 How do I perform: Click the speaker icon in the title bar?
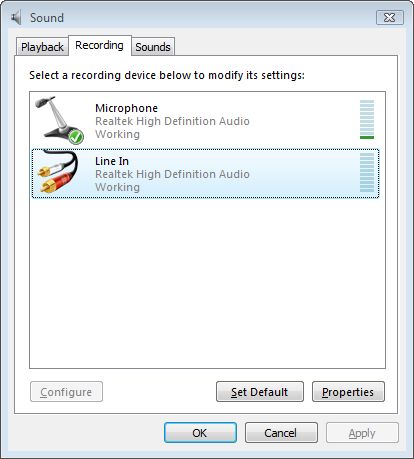16,17
